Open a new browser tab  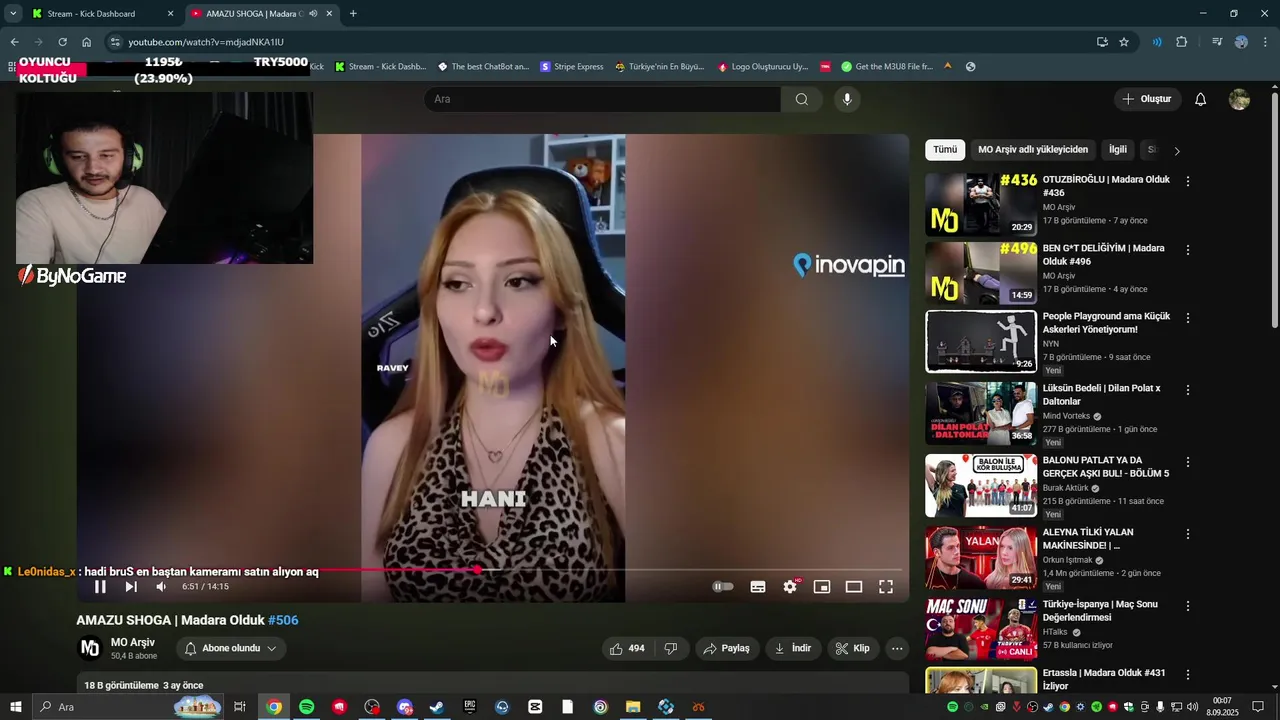tap(353, 14)
